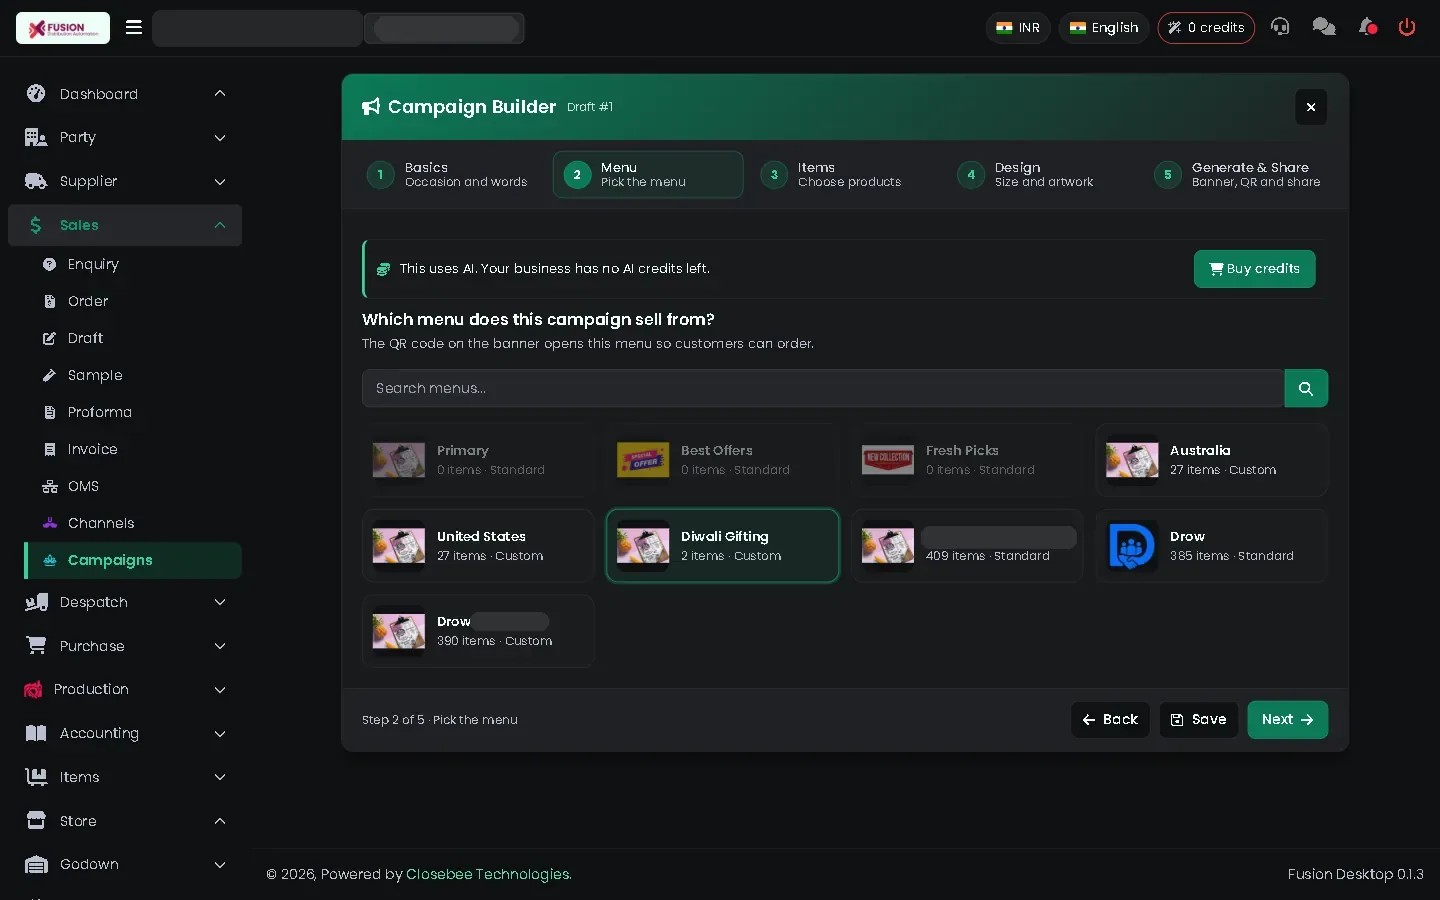Select the Drow 385 items menu thumbnail
Screen dimensions: 1440x900
coord(1132,546)
